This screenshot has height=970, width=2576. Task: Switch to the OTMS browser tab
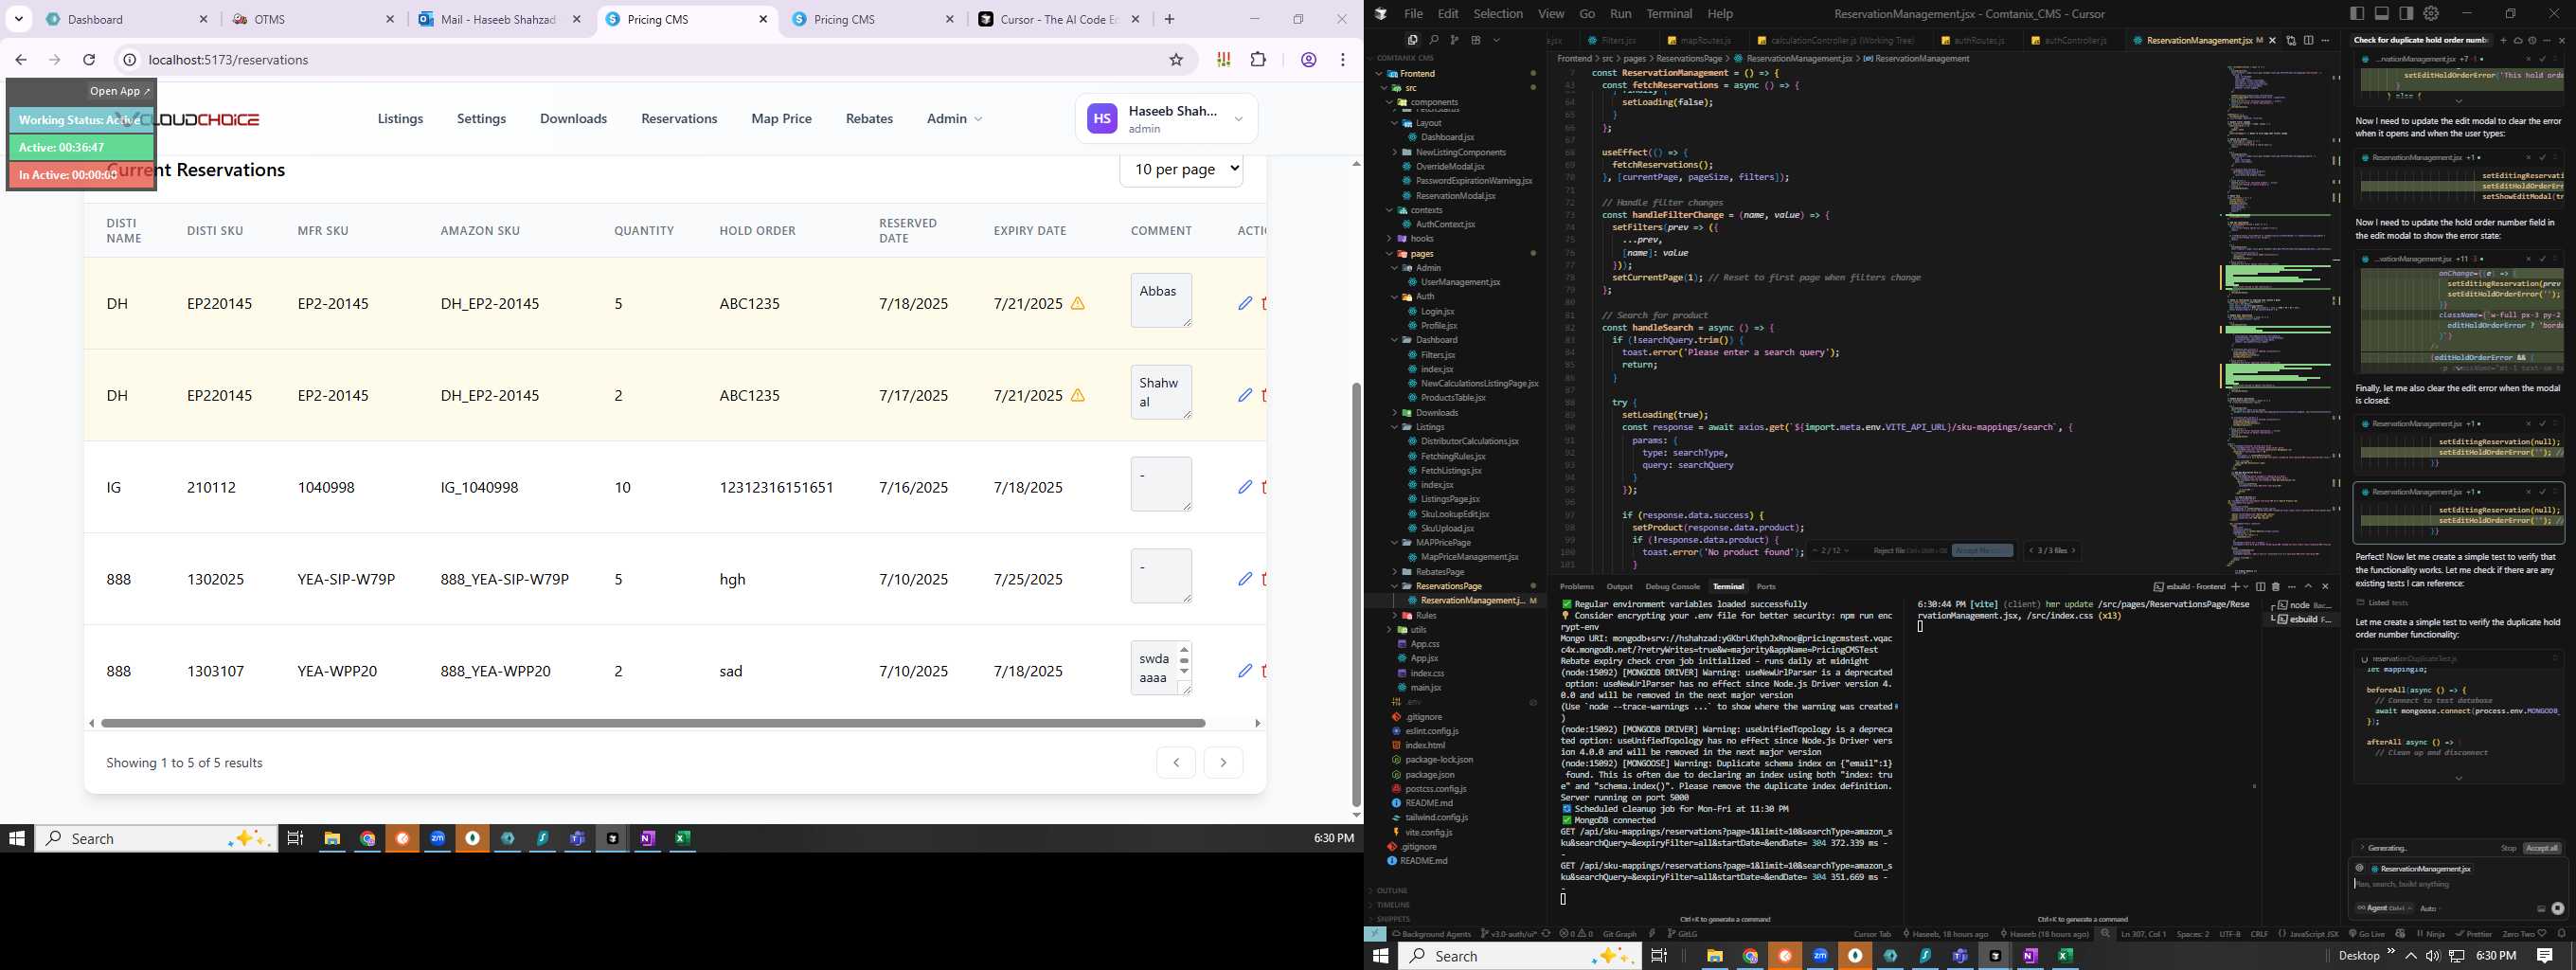[x=312, y=19]
